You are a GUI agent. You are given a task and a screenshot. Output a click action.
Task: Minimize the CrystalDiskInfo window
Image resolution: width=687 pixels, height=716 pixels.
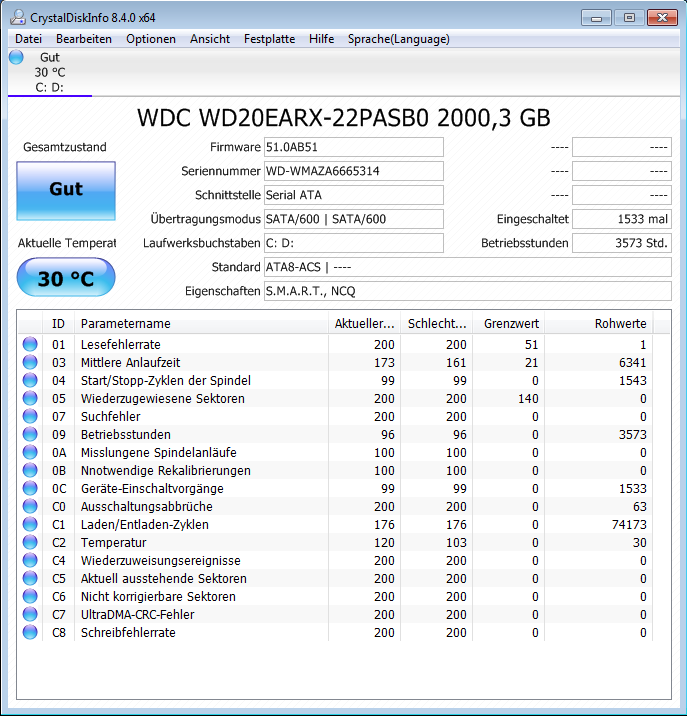pyautogui.click(x=596, y=18)
